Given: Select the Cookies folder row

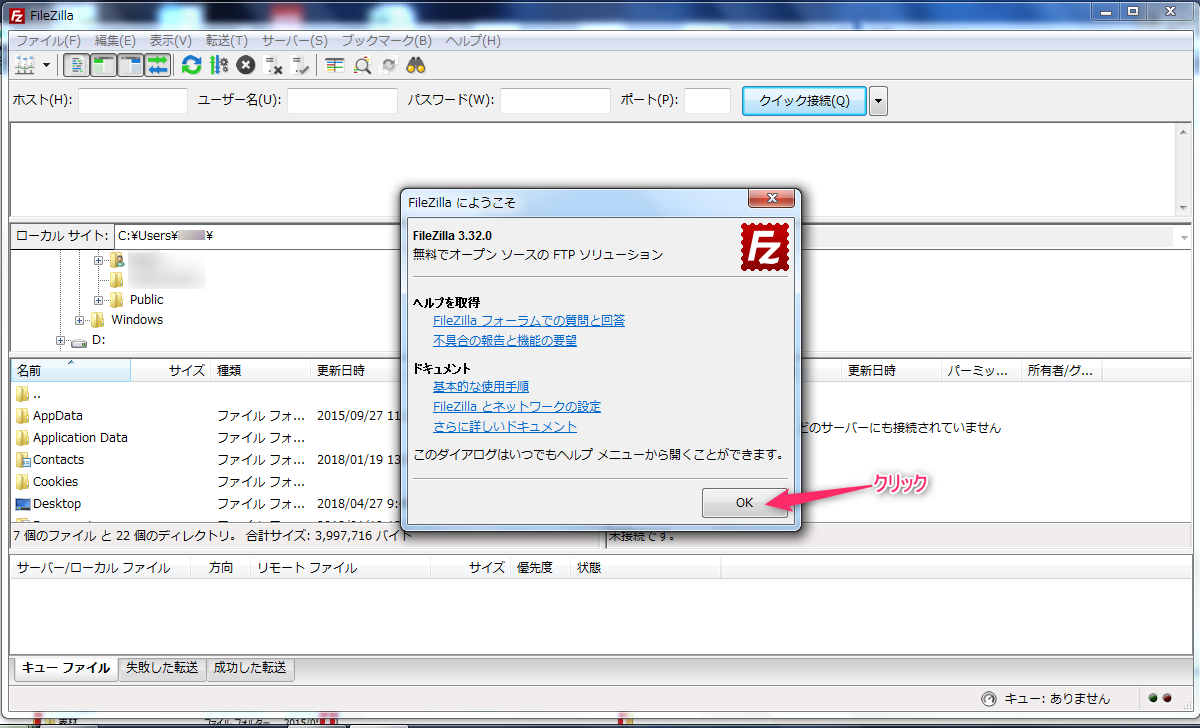Looking at the screenshot, I should coord(207,482).
